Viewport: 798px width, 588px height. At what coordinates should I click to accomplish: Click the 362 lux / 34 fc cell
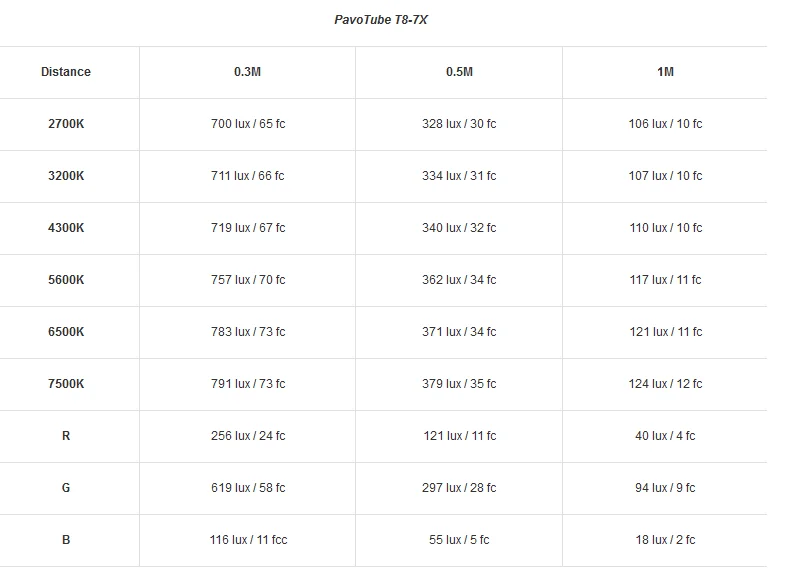[x=459, y=279]
